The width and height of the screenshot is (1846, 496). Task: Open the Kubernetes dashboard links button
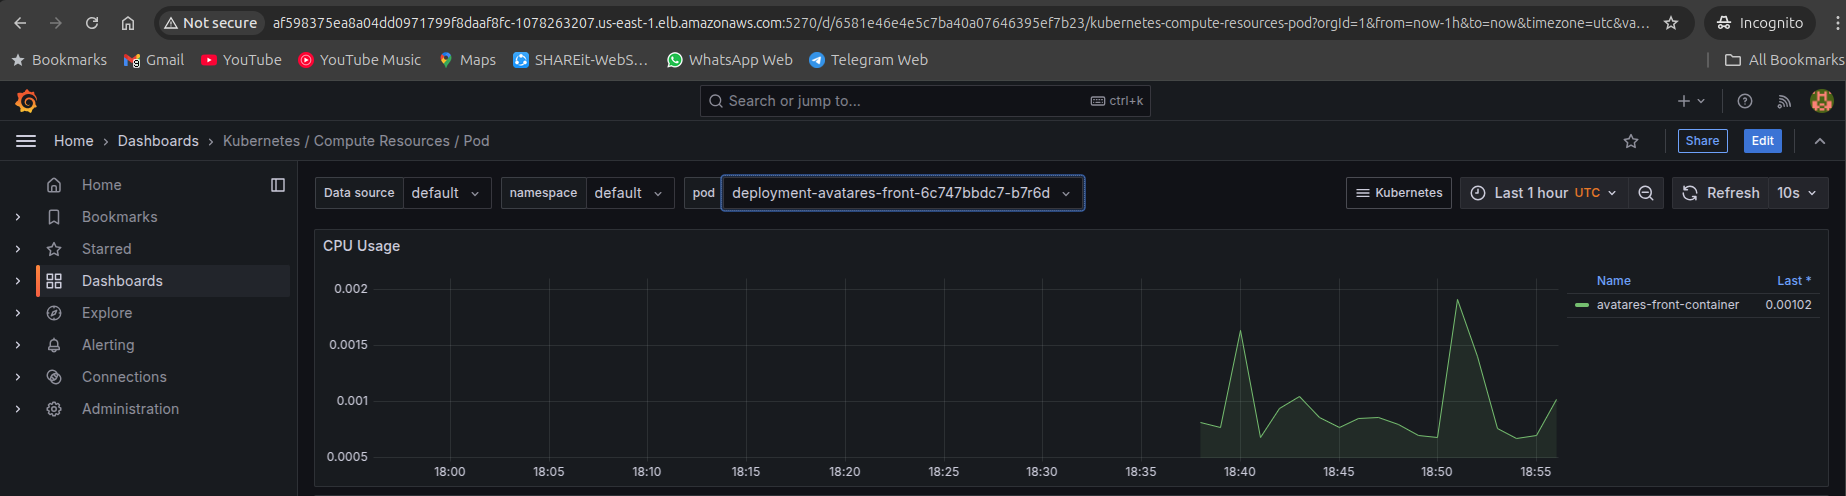tap(1399, 193)
